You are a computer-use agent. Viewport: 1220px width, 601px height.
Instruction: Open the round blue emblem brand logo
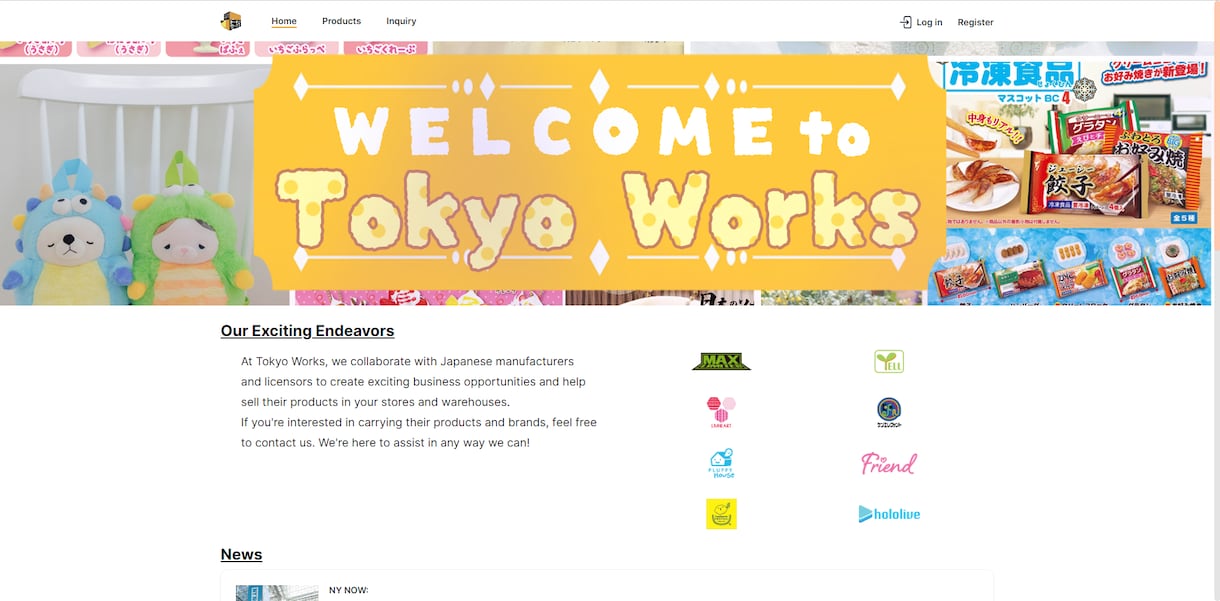(x=888, y=412)
